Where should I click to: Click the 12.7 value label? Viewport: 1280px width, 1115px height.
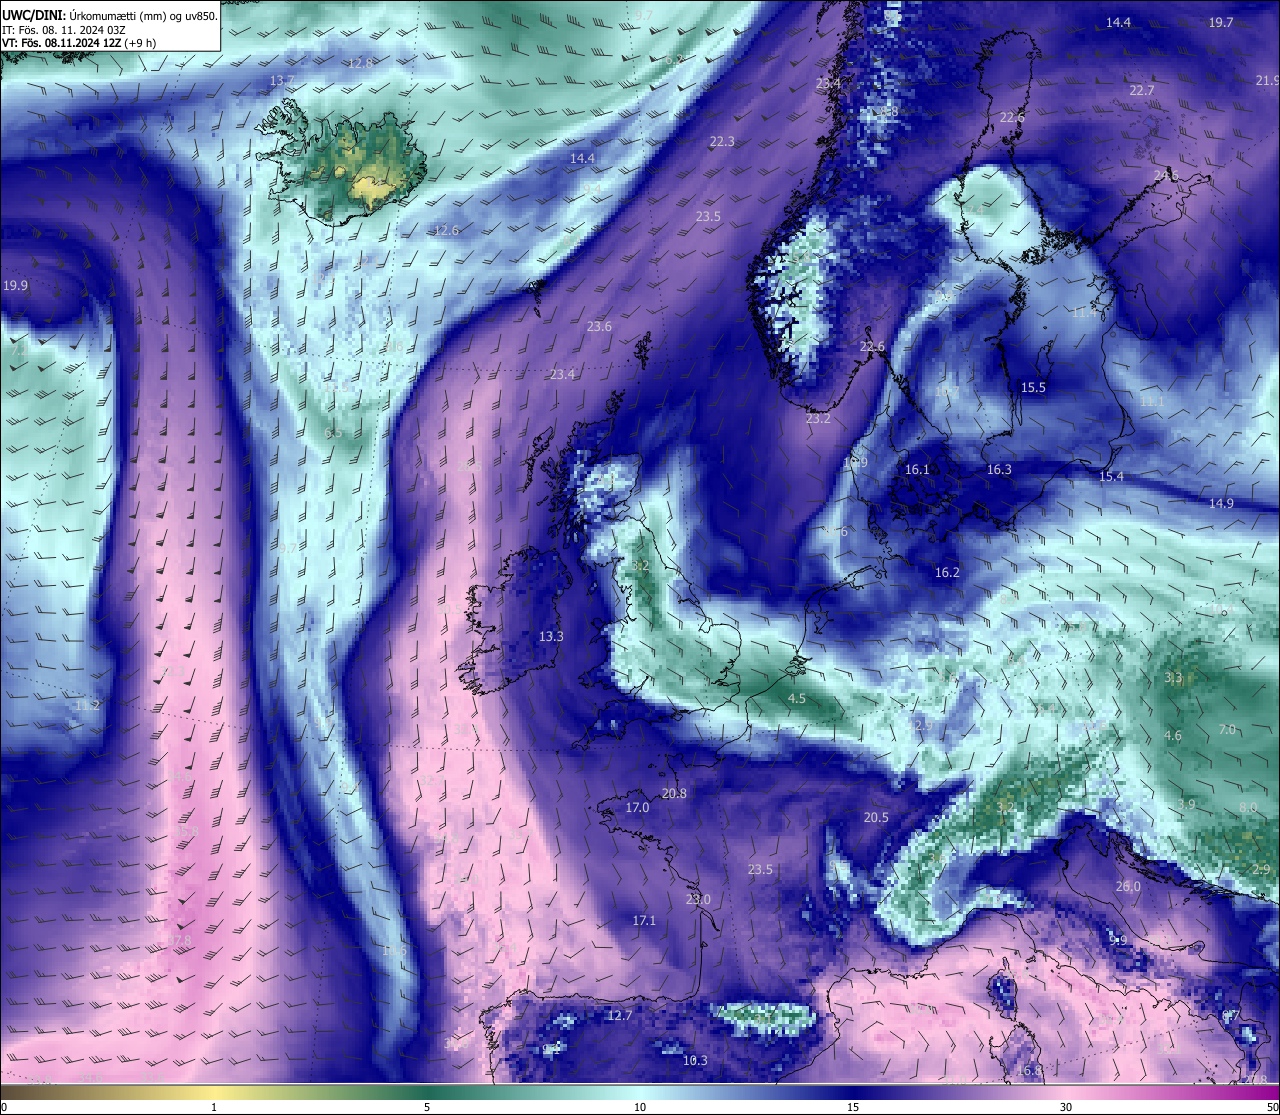(620, 1015)
